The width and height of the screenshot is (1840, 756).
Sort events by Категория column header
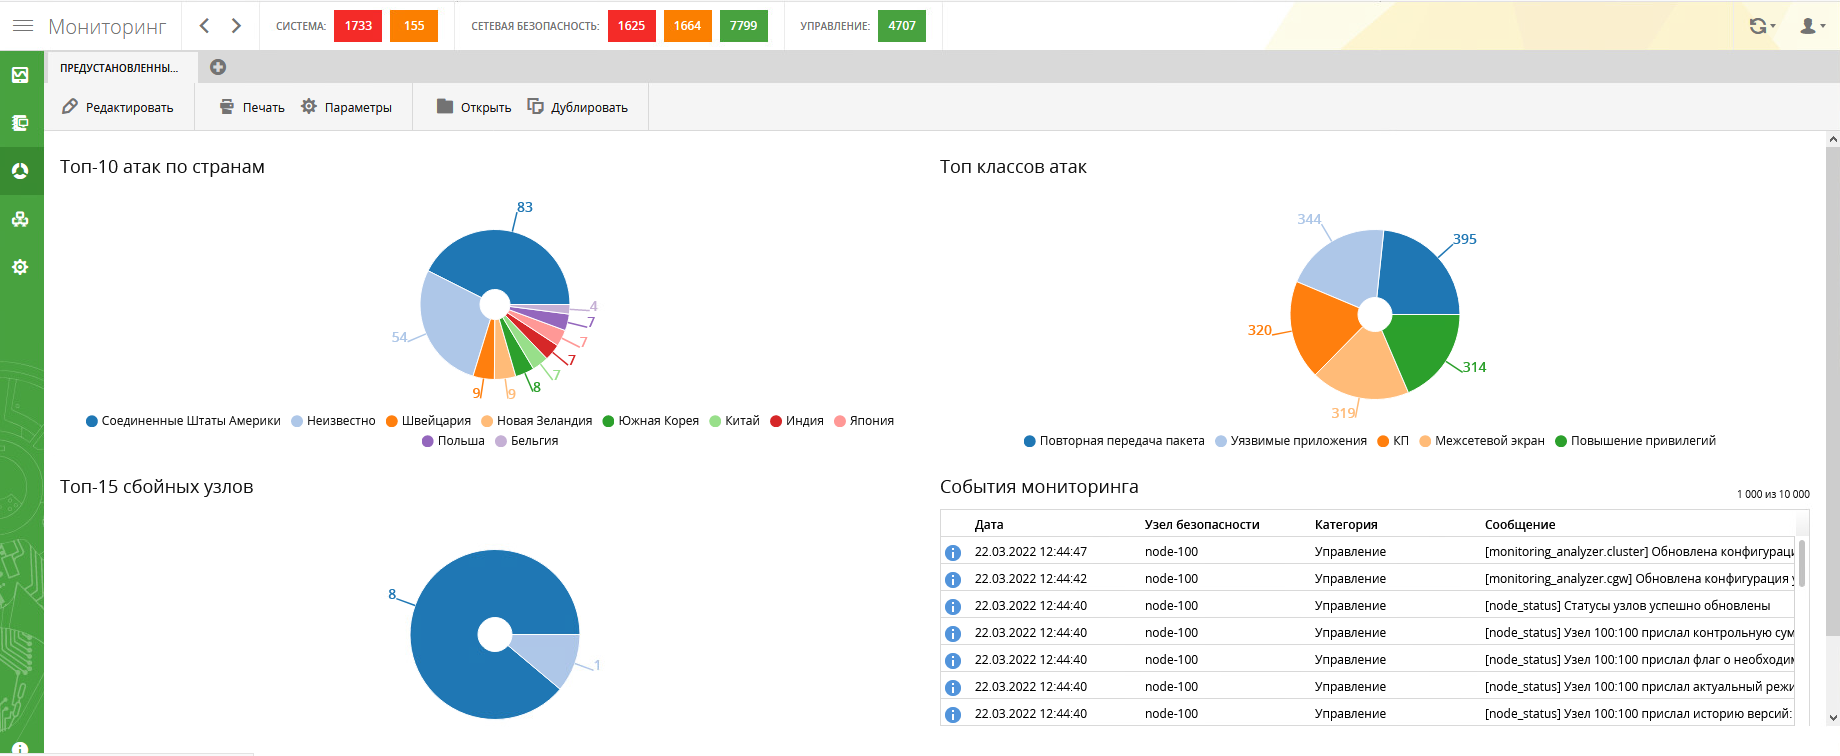point(1346,524)
